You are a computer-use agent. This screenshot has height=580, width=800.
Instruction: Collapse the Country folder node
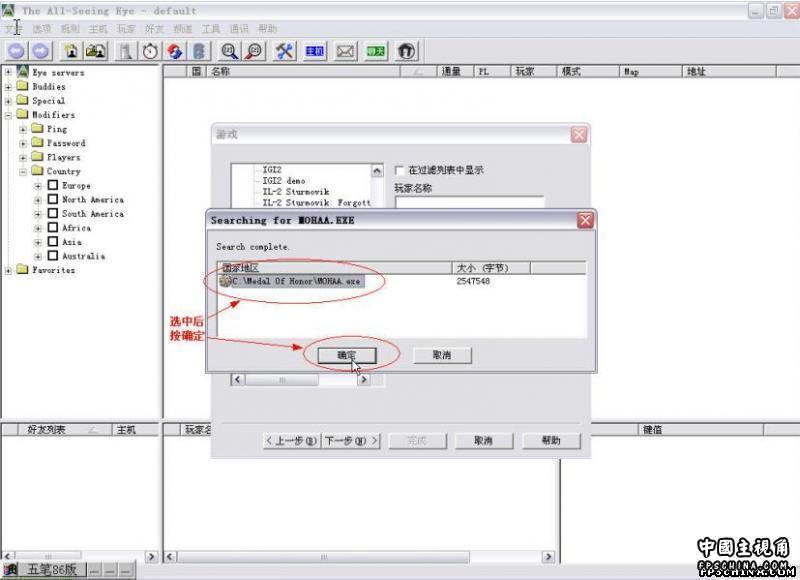23,172
